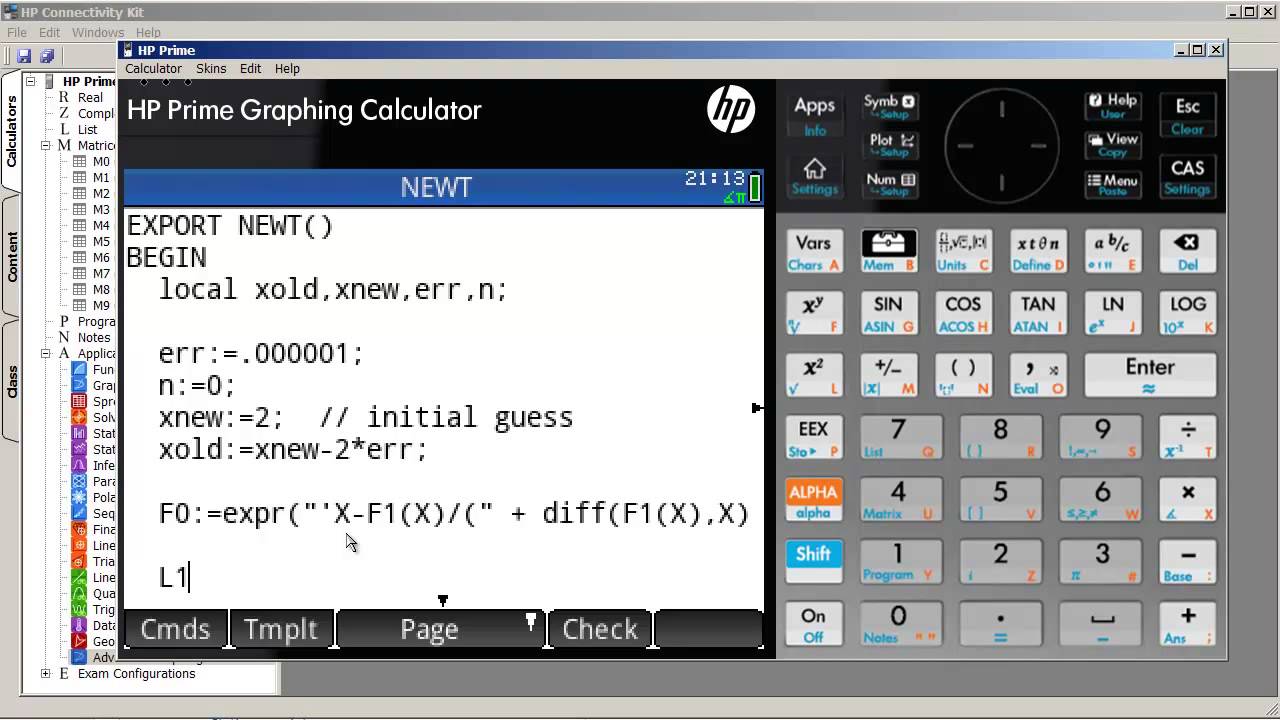Collapse the Matrices tree node
The image size is (1280, 720).
[45, 145]
